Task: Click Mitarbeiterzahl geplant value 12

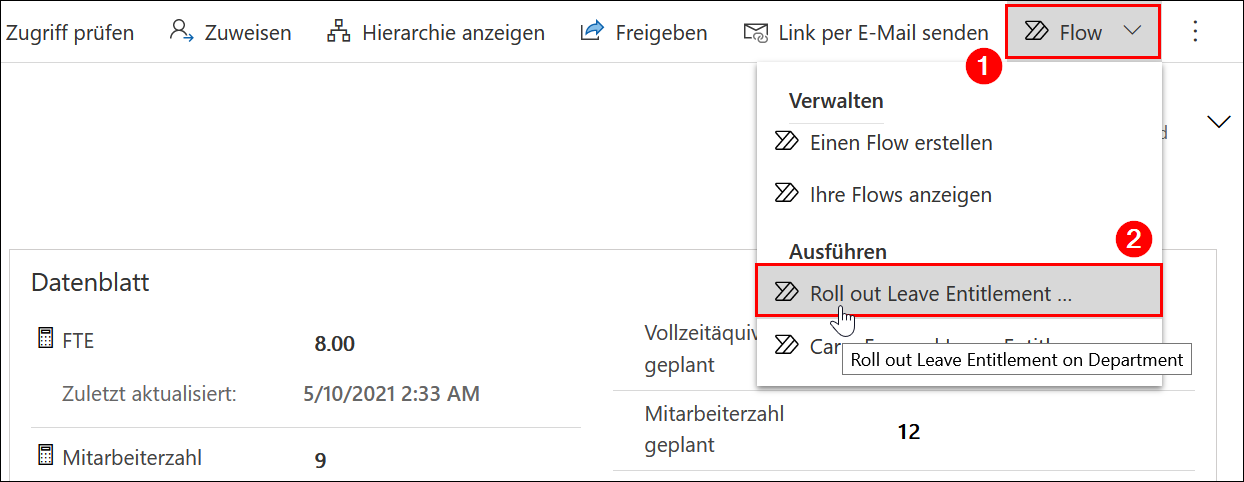Action: point(908,432)
